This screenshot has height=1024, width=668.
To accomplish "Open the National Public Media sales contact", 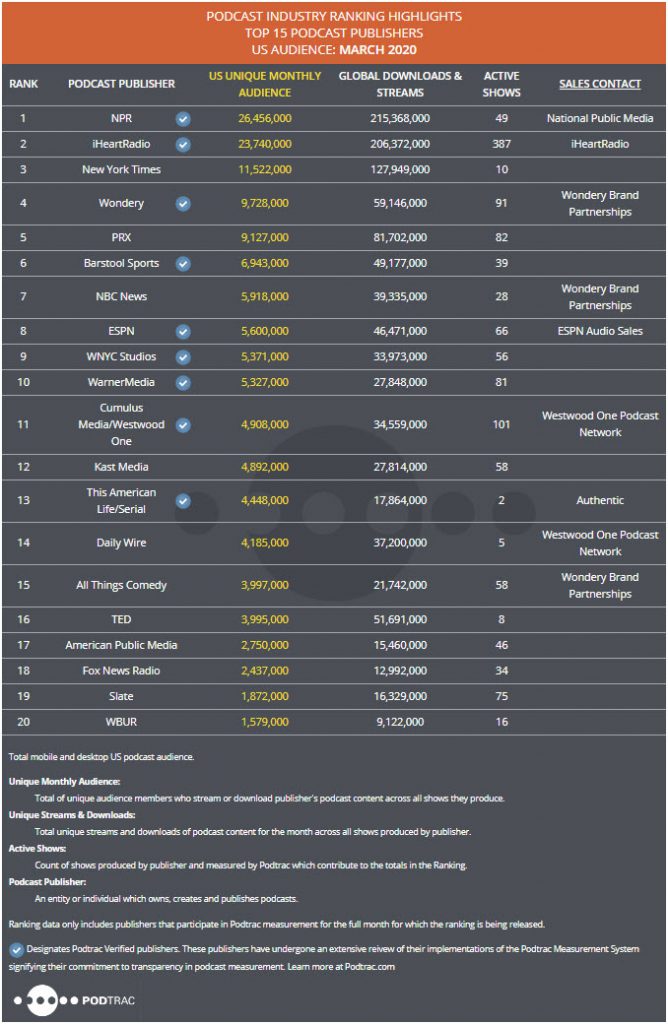I will pos(600,119).
